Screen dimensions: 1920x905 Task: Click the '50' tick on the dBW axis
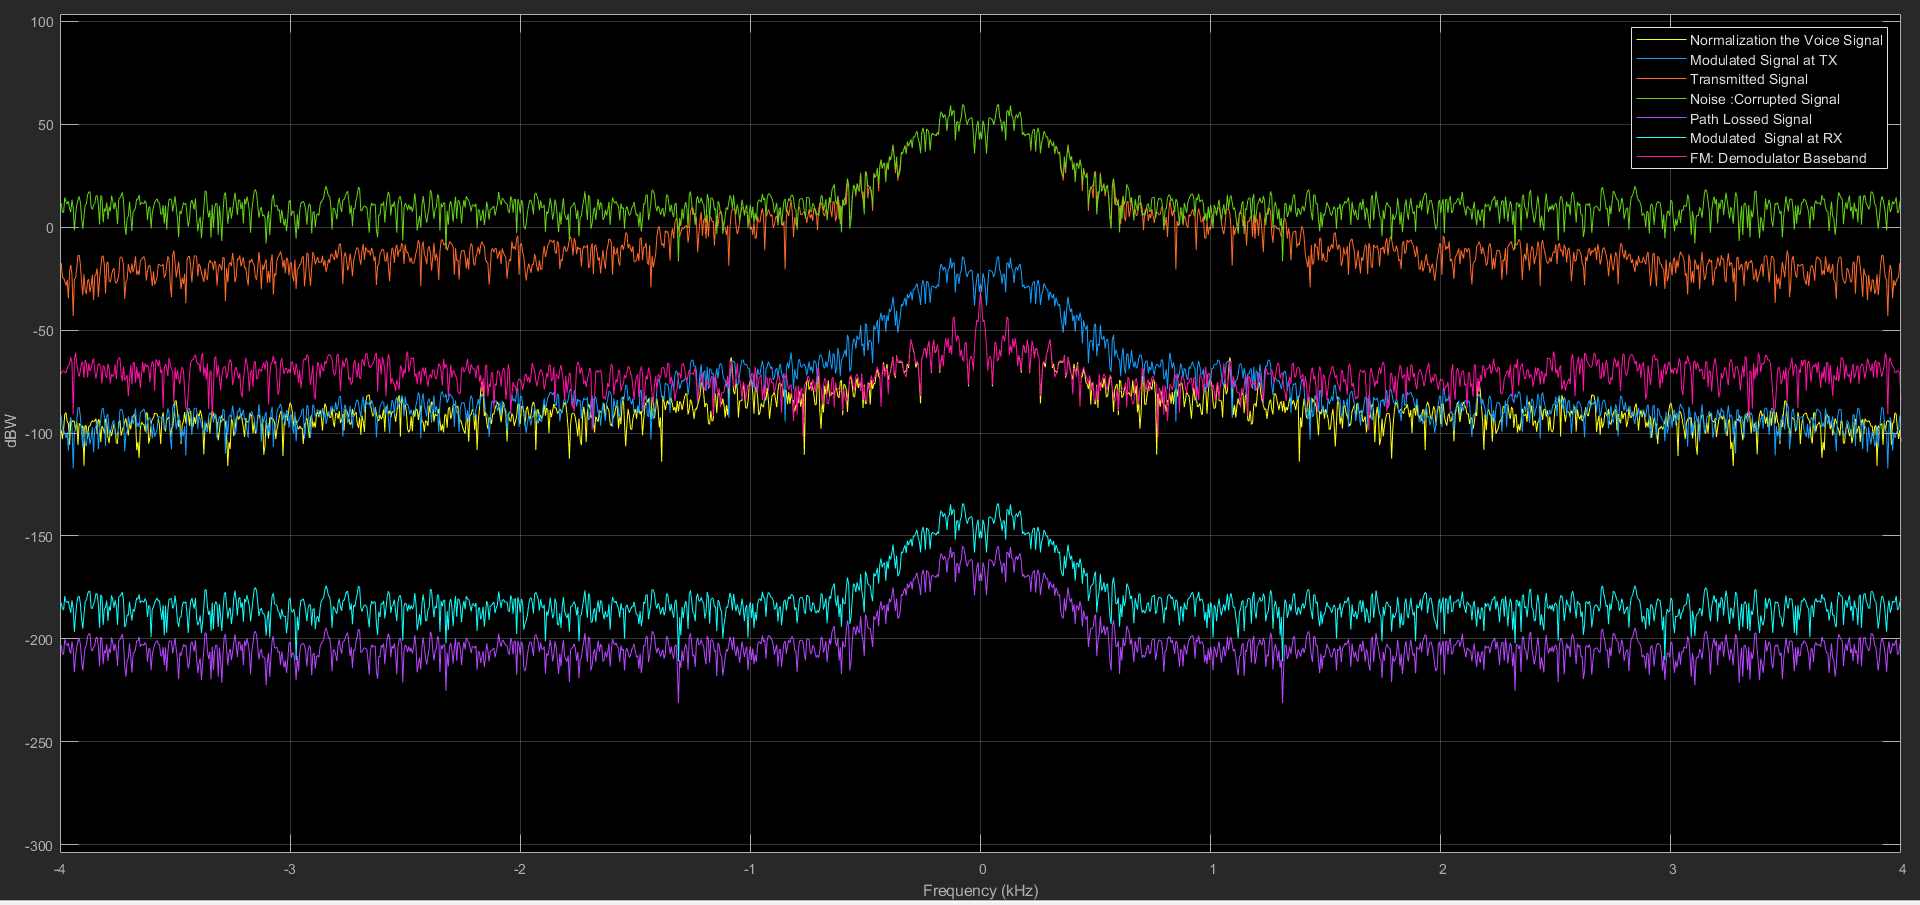click(45, 125)
